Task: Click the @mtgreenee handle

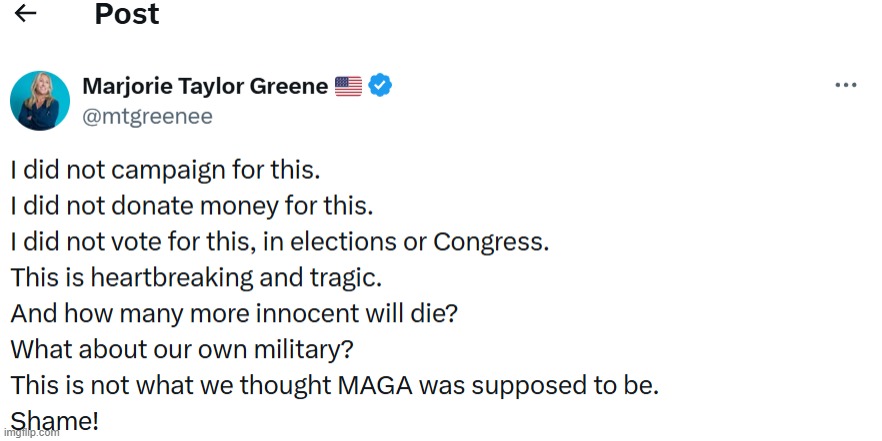Action: (147, 116)
